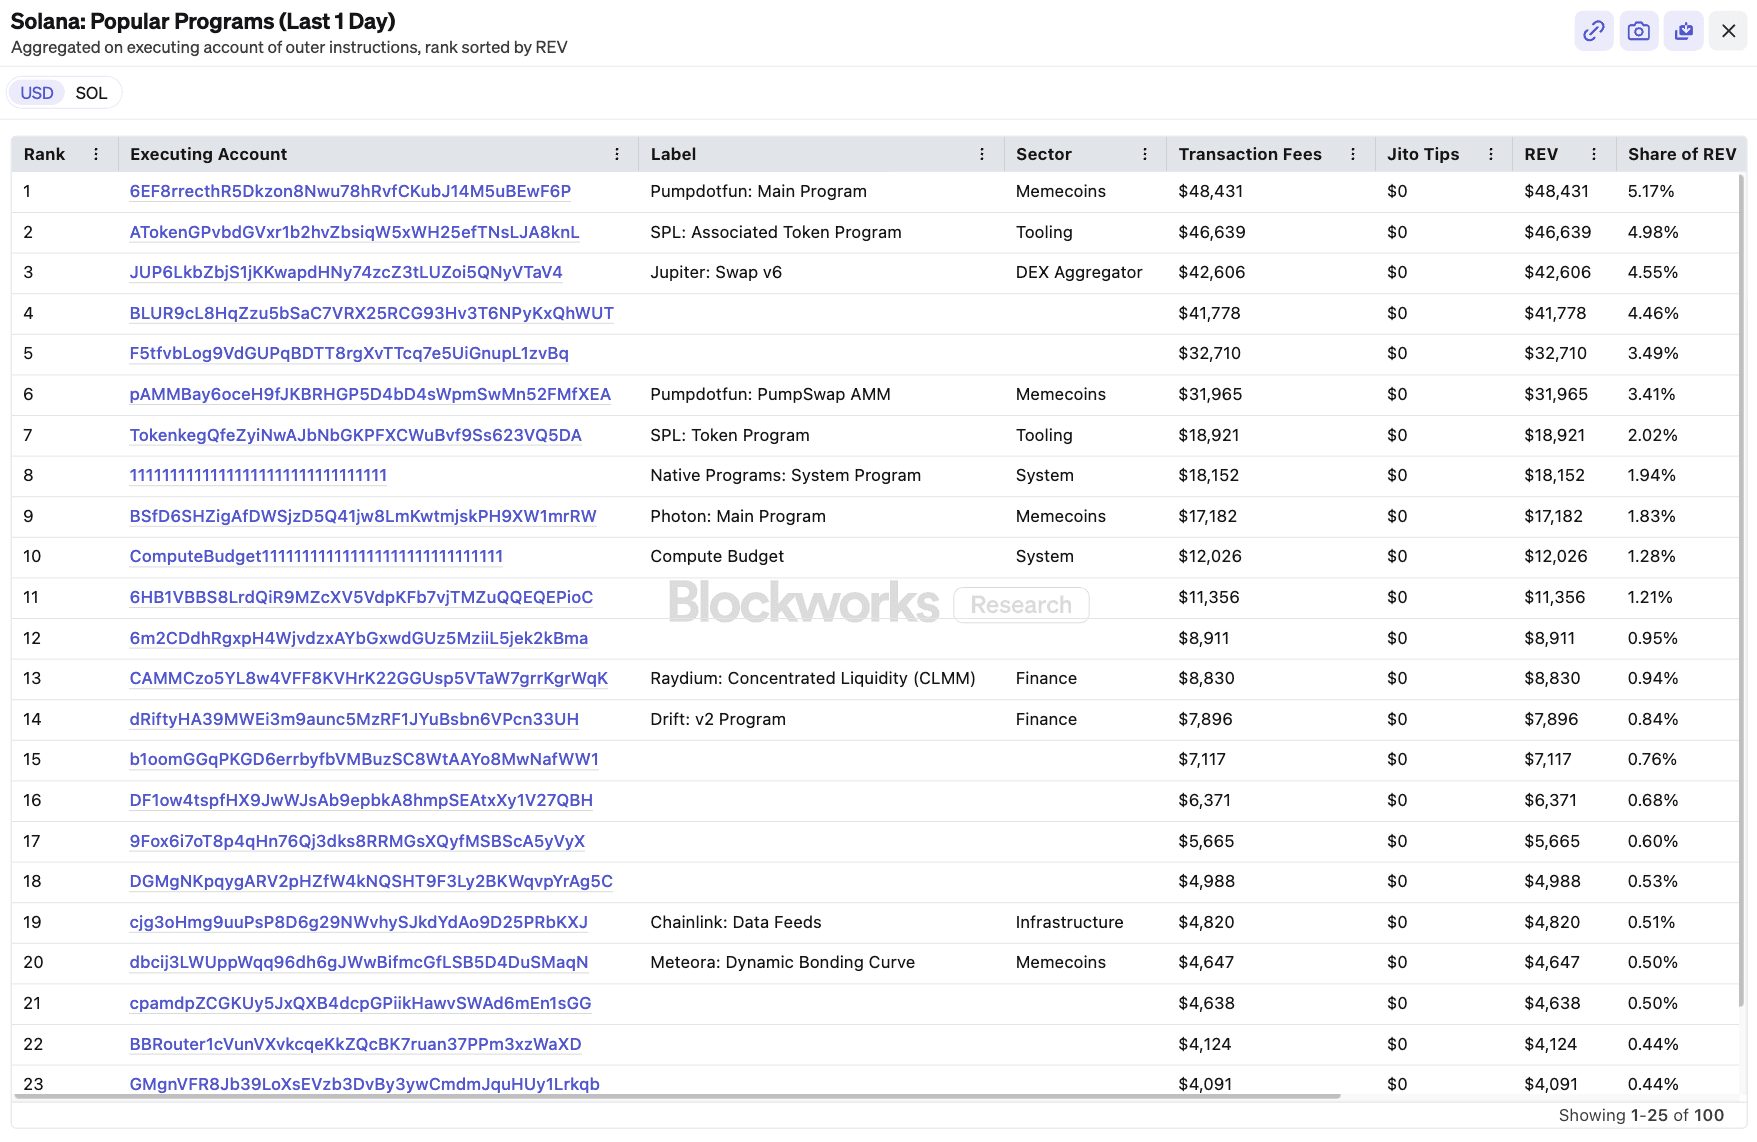Sort by the Jito Tips header

1423,154
